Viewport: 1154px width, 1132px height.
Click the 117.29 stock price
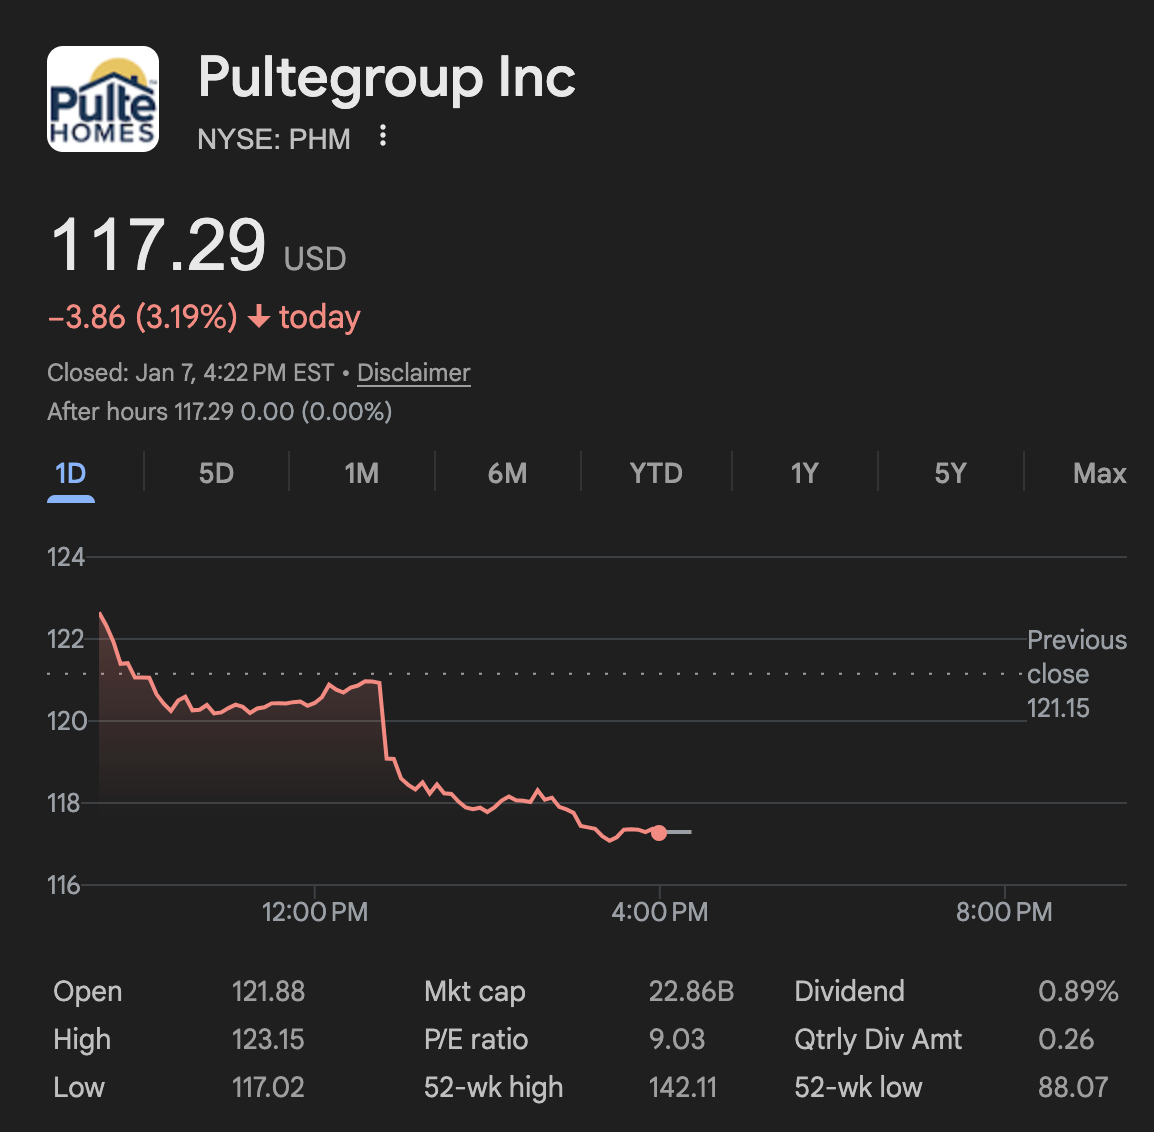pyautogui.click(x=158, y=245)
